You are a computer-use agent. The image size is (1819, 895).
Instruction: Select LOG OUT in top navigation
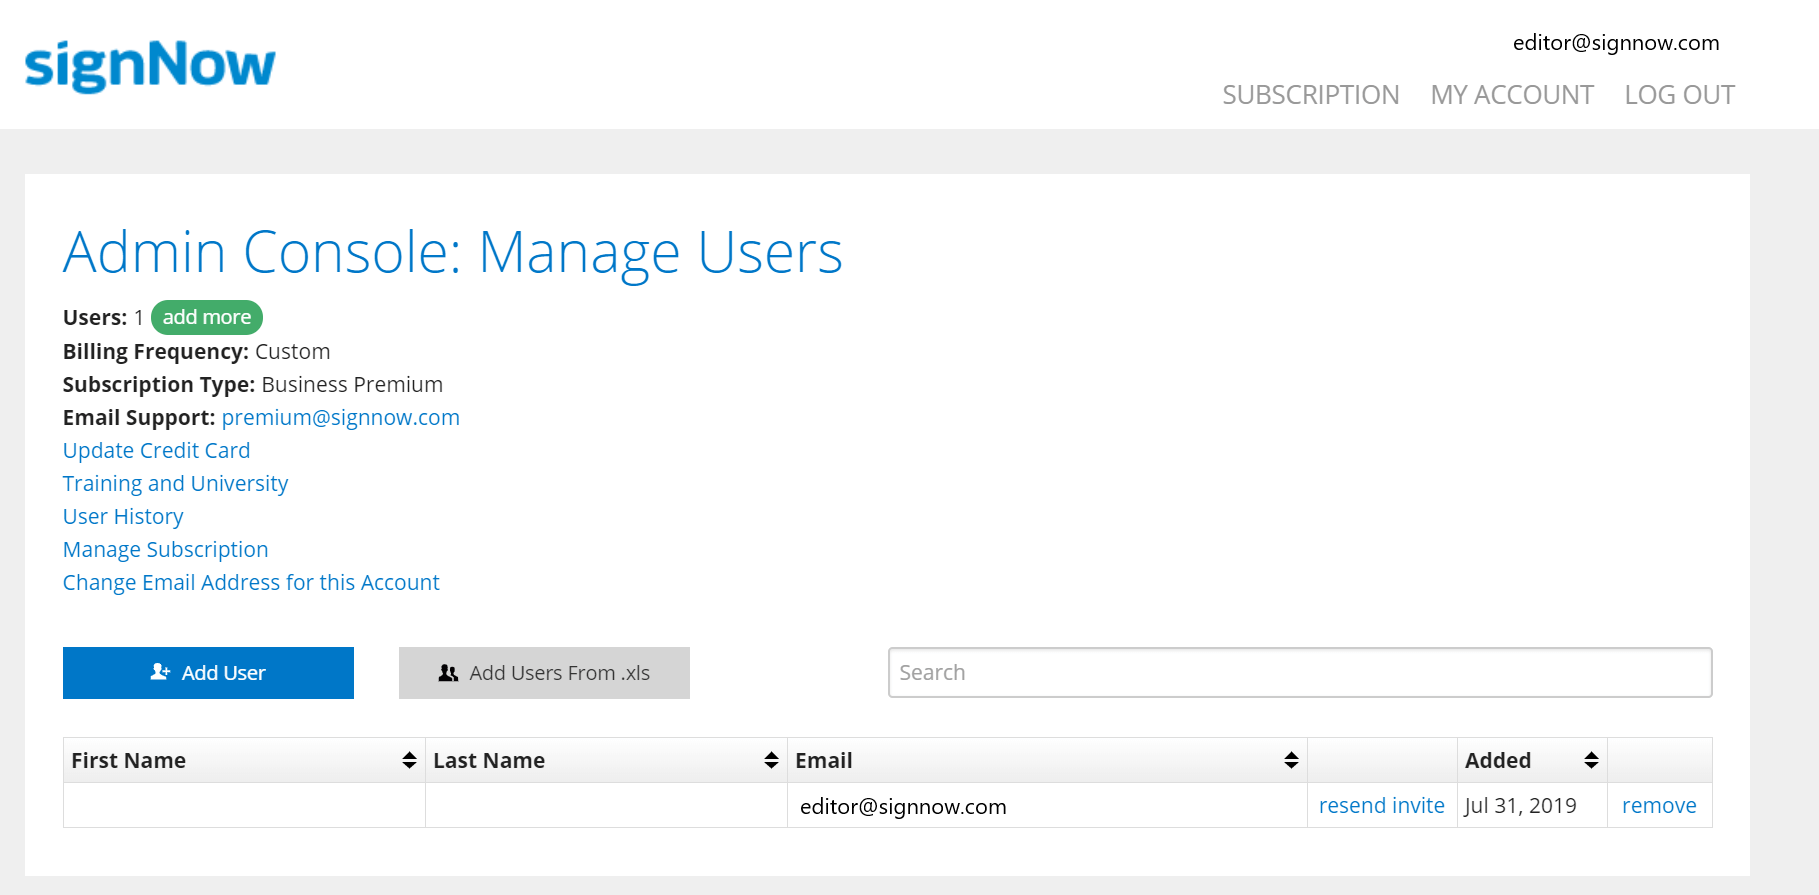1679,95
